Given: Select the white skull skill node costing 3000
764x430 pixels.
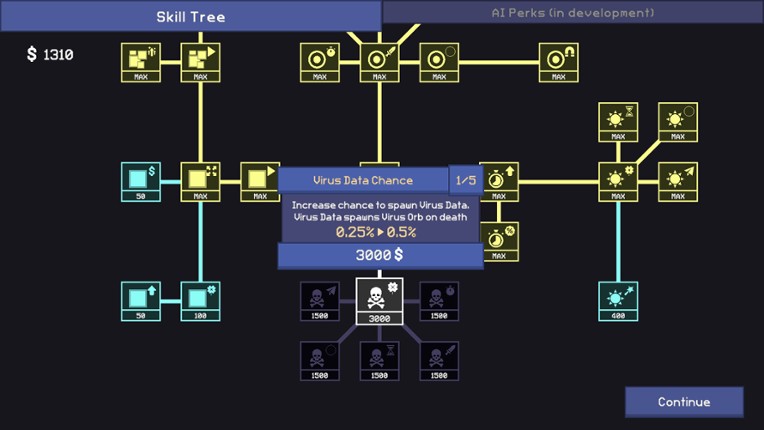Looking at the screenshot, I should [x=379, y=300].
